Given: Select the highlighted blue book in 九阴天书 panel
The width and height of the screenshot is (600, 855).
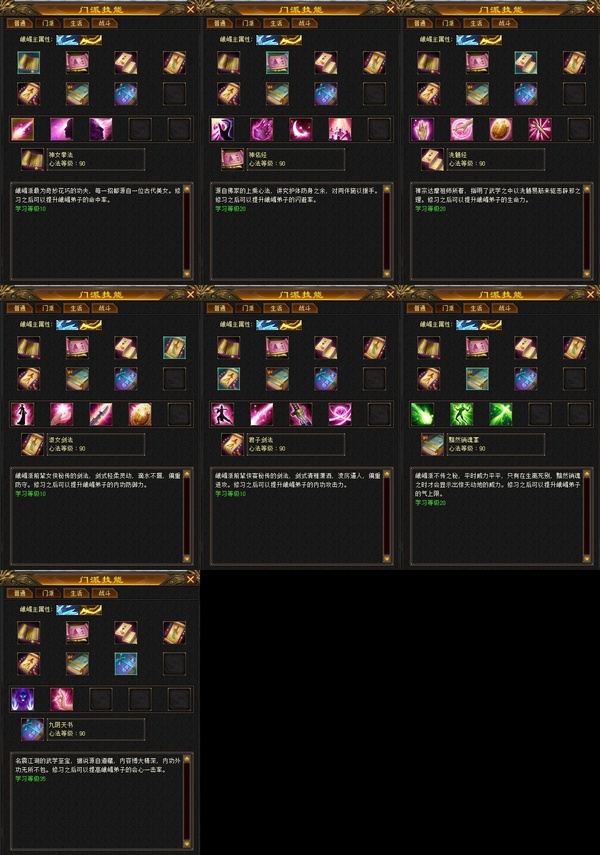Looking at the screenshot, I should point(126,664).
